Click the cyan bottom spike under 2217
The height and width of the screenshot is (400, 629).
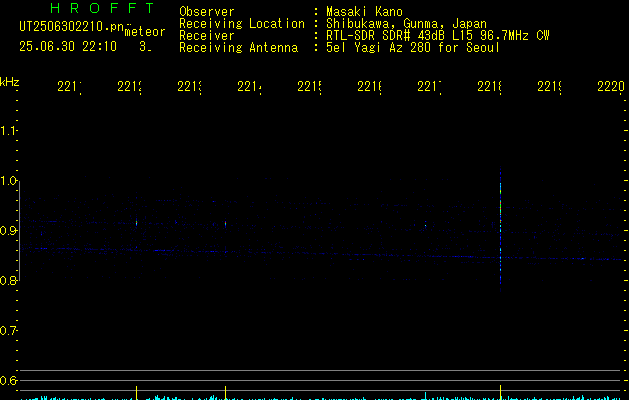point(425,396)
